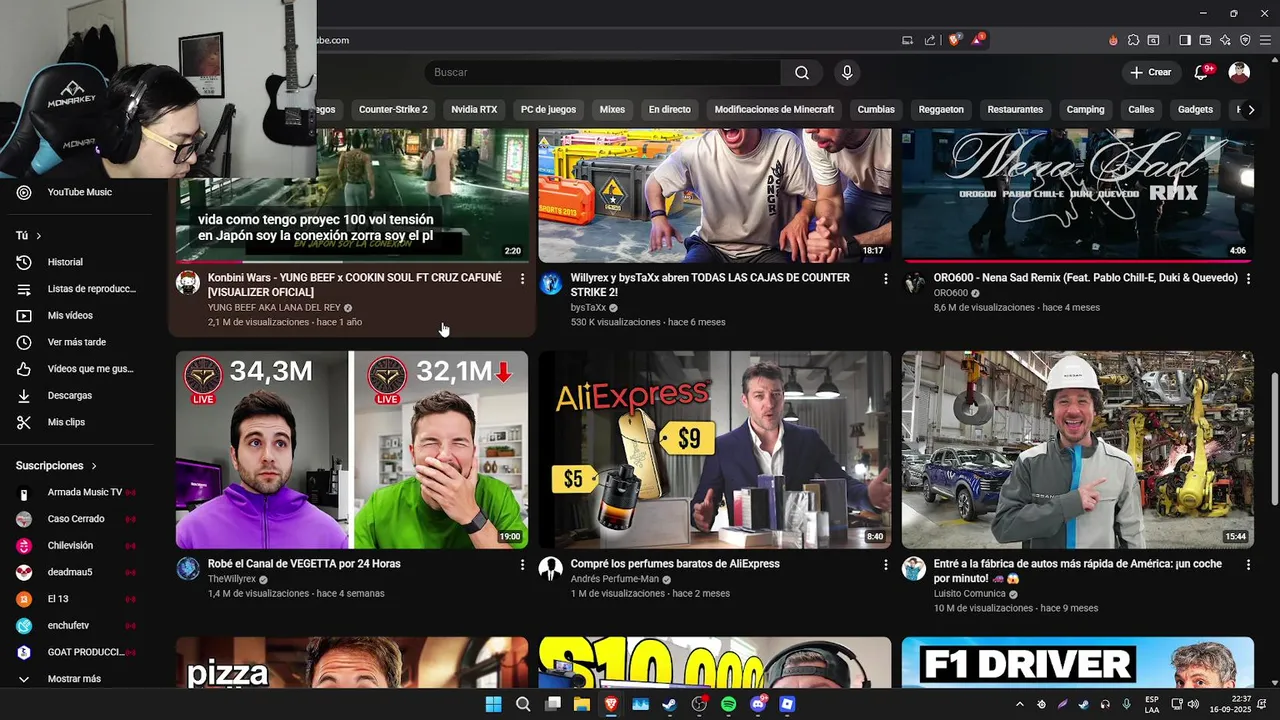
Task: Open the browser hamburger menu
Action: pyautogui.click(x=1265, y=40)
